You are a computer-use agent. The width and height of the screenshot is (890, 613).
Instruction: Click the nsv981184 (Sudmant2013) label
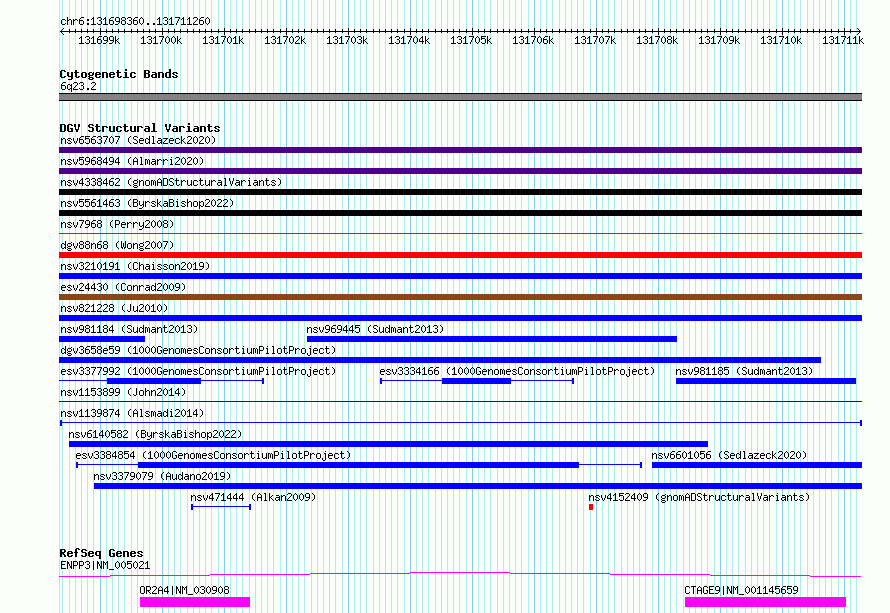pos(129,329)
